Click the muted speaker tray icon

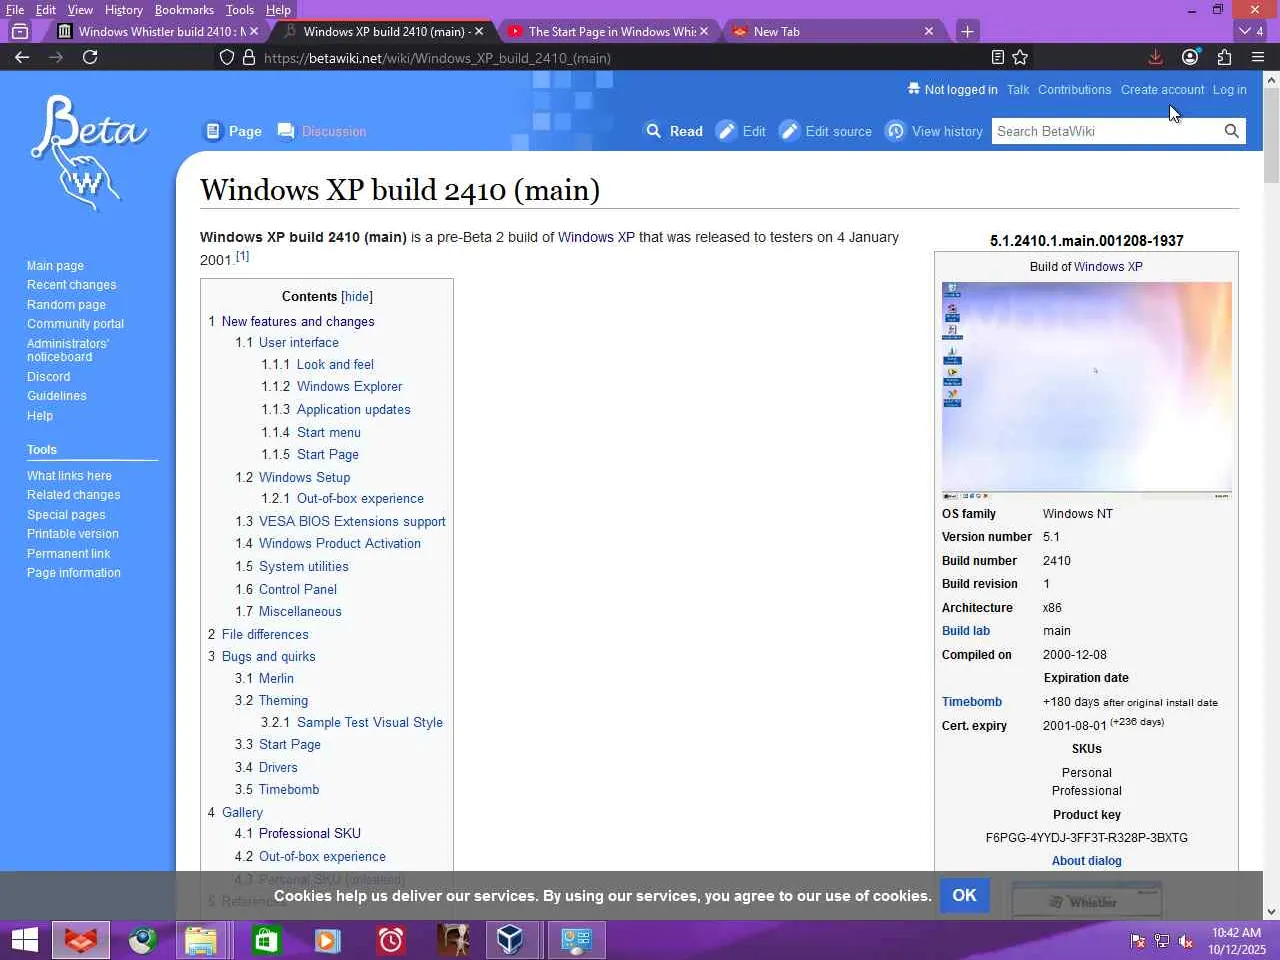(x=1186, y=941)
